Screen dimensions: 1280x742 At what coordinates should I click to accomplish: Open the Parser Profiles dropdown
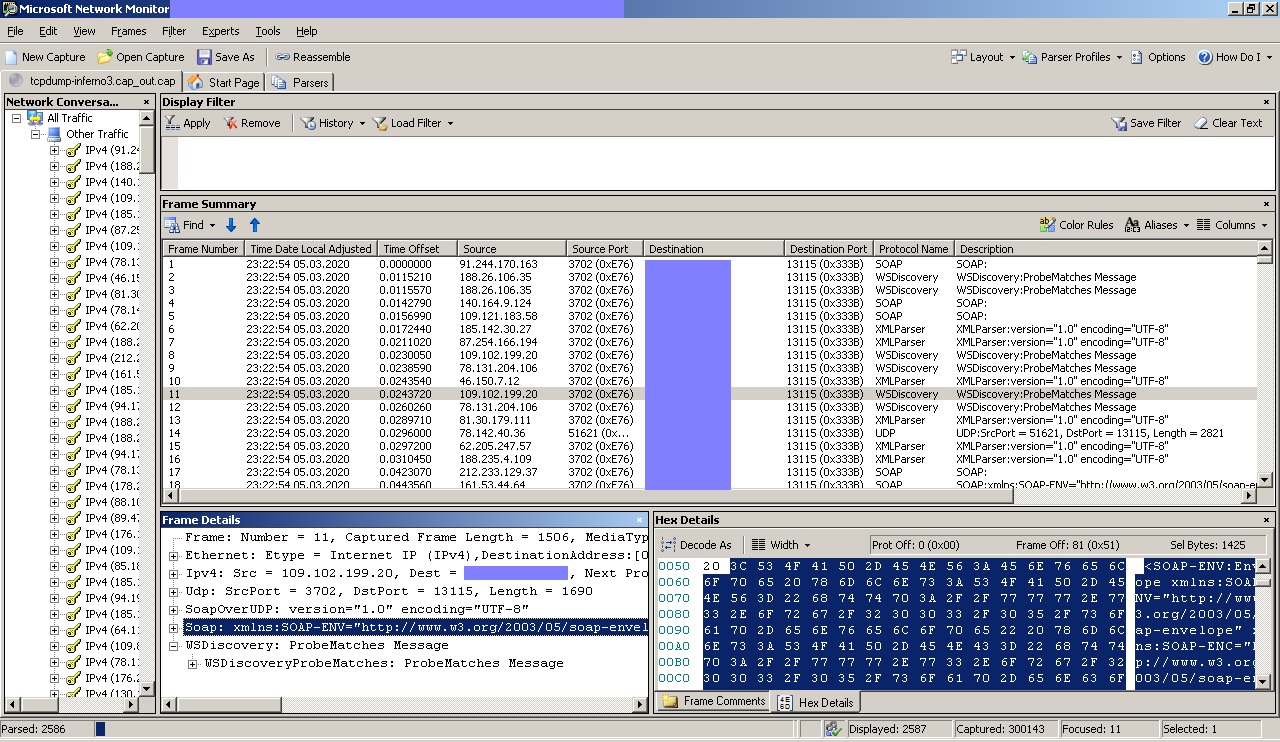coord(1072,57)
